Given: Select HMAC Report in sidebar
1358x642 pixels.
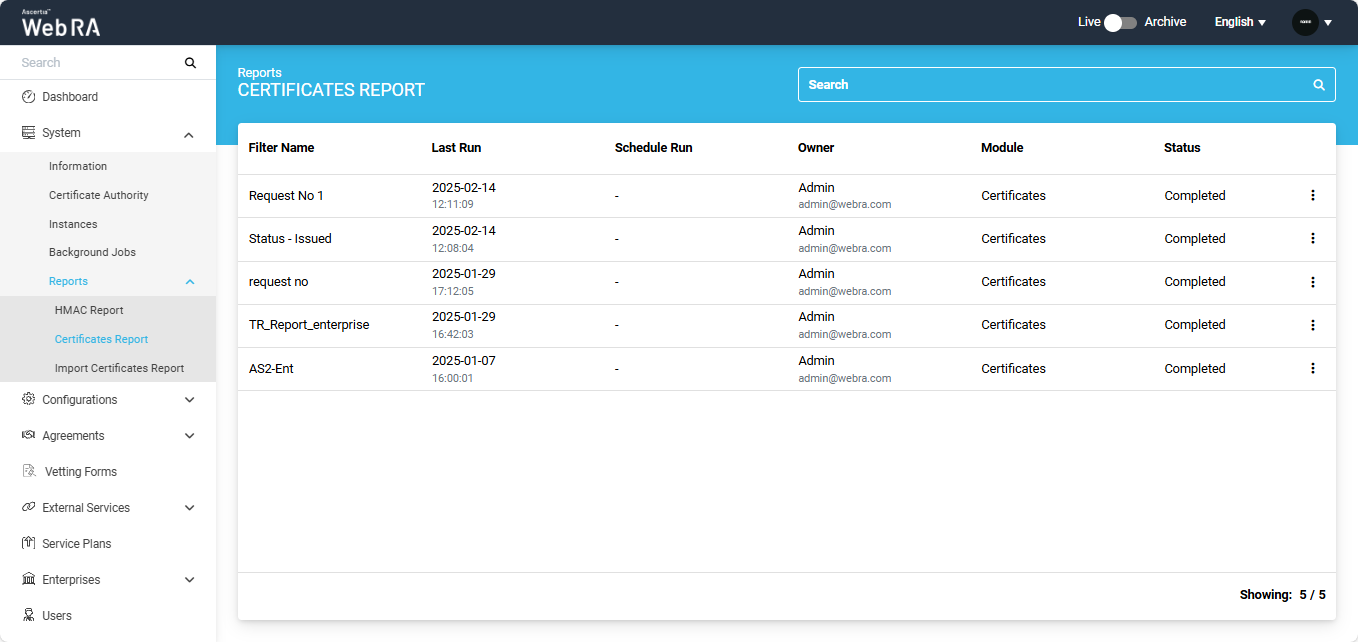Looking at the screenshot, I should pos(89,310).
